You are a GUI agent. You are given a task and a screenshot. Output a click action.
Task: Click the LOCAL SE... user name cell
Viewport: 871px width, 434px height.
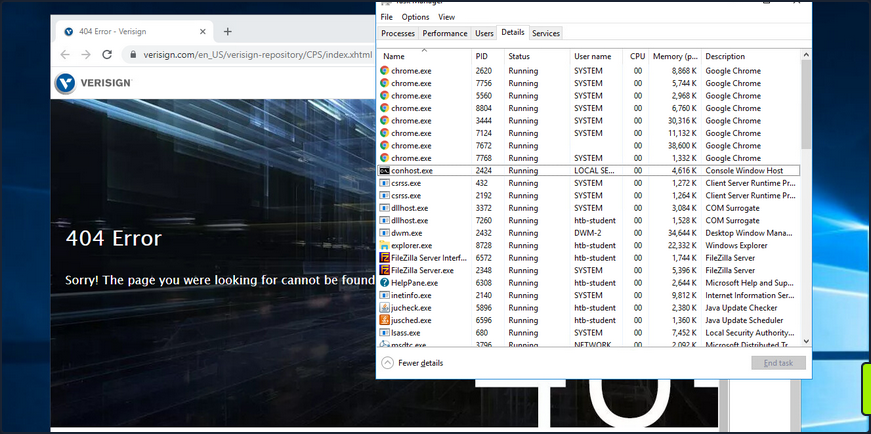tap(594, 171)
